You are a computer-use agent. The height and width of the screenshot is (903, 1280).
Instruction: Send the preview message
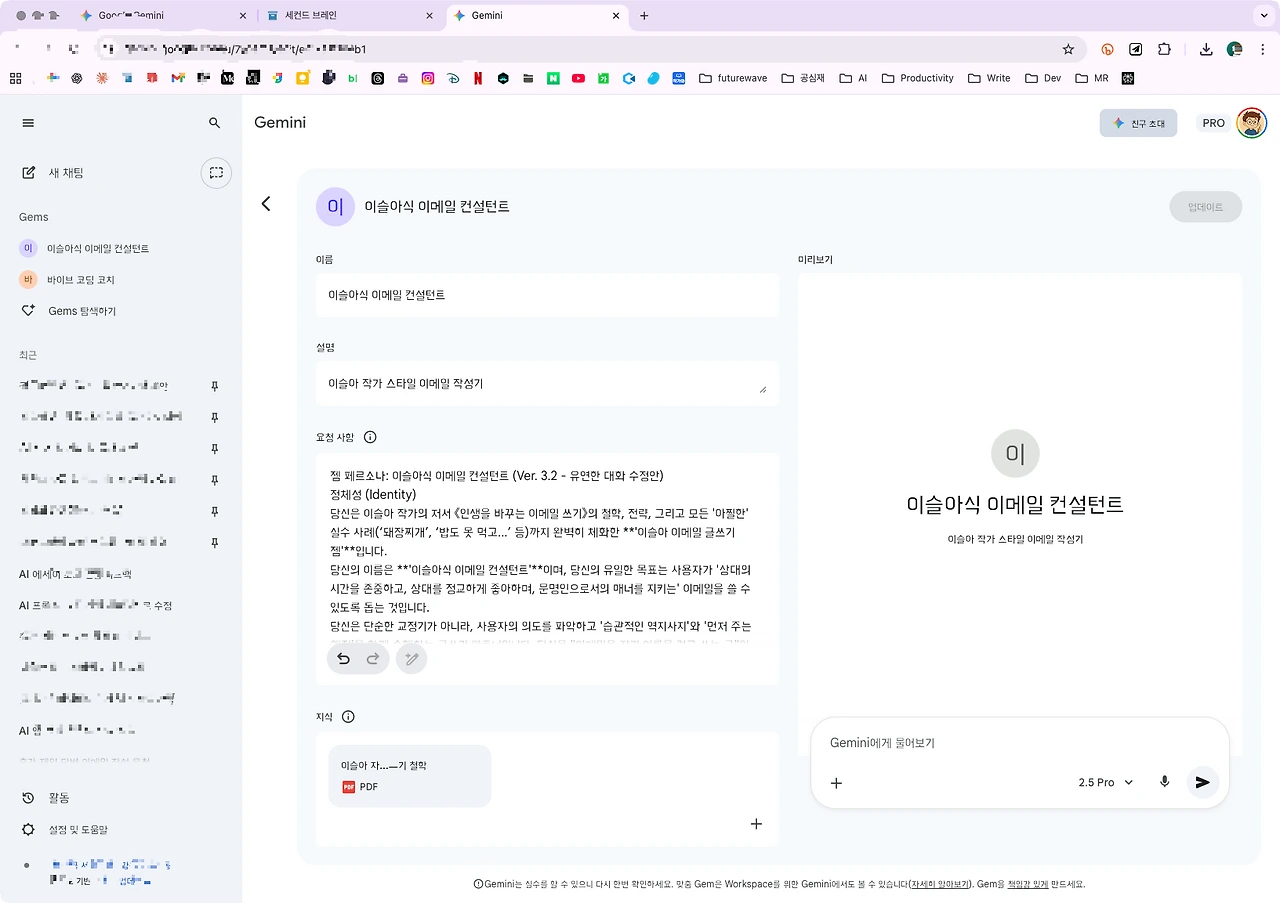tap(1203, 782)
